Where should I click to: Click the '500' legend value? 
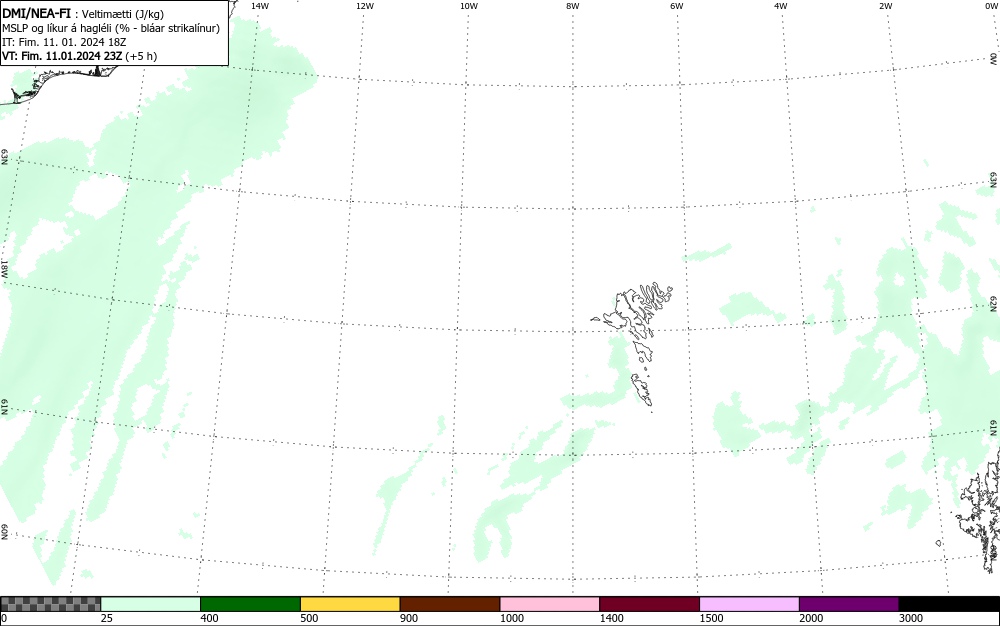click(x=309, y=618)
